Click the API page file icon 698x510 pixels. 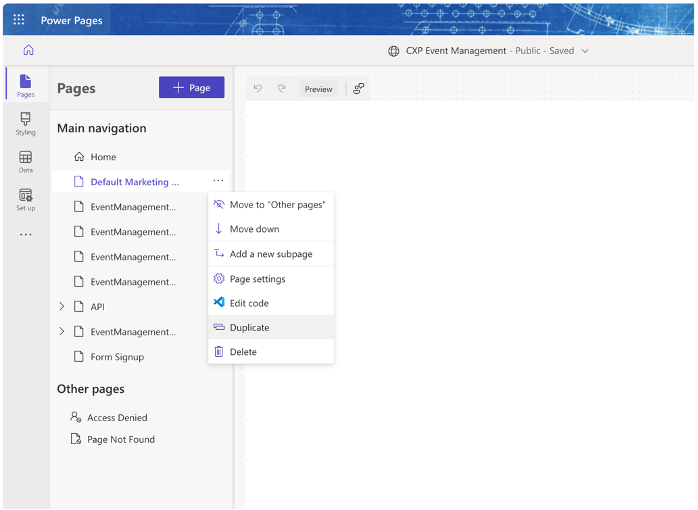coord(78,307)
